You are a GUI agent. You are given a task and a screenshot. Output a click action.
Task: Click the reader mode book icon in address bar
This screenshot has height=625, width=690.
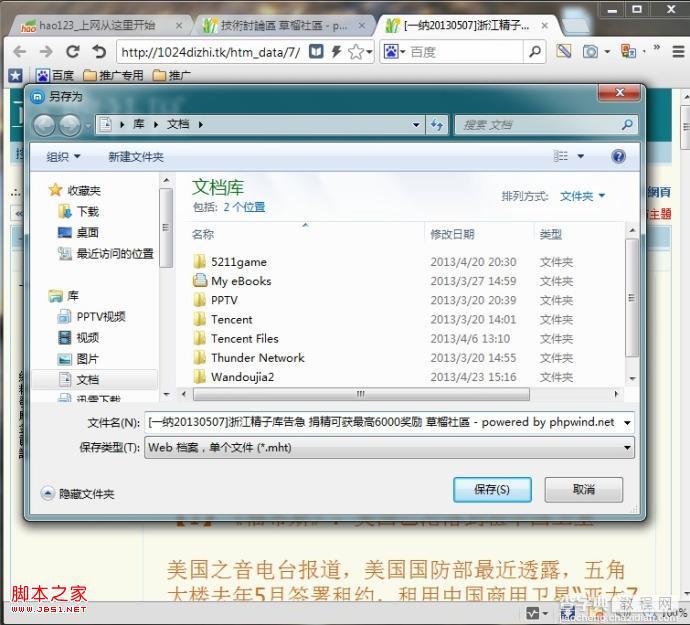coord(316,52)
